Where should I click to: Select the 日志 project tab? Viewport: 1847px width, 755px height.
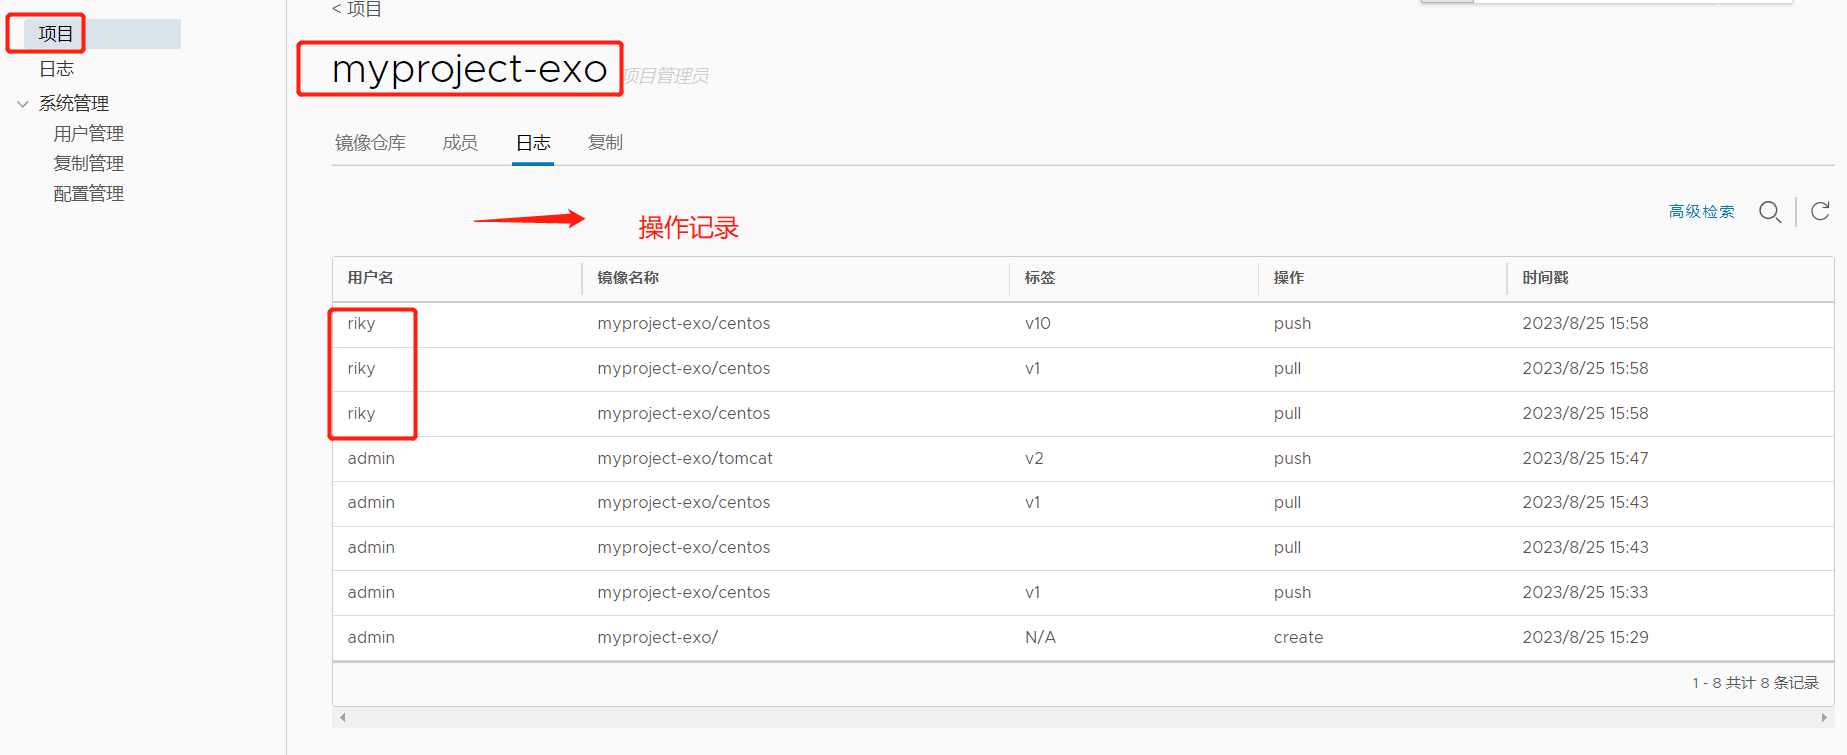point(533,143)
